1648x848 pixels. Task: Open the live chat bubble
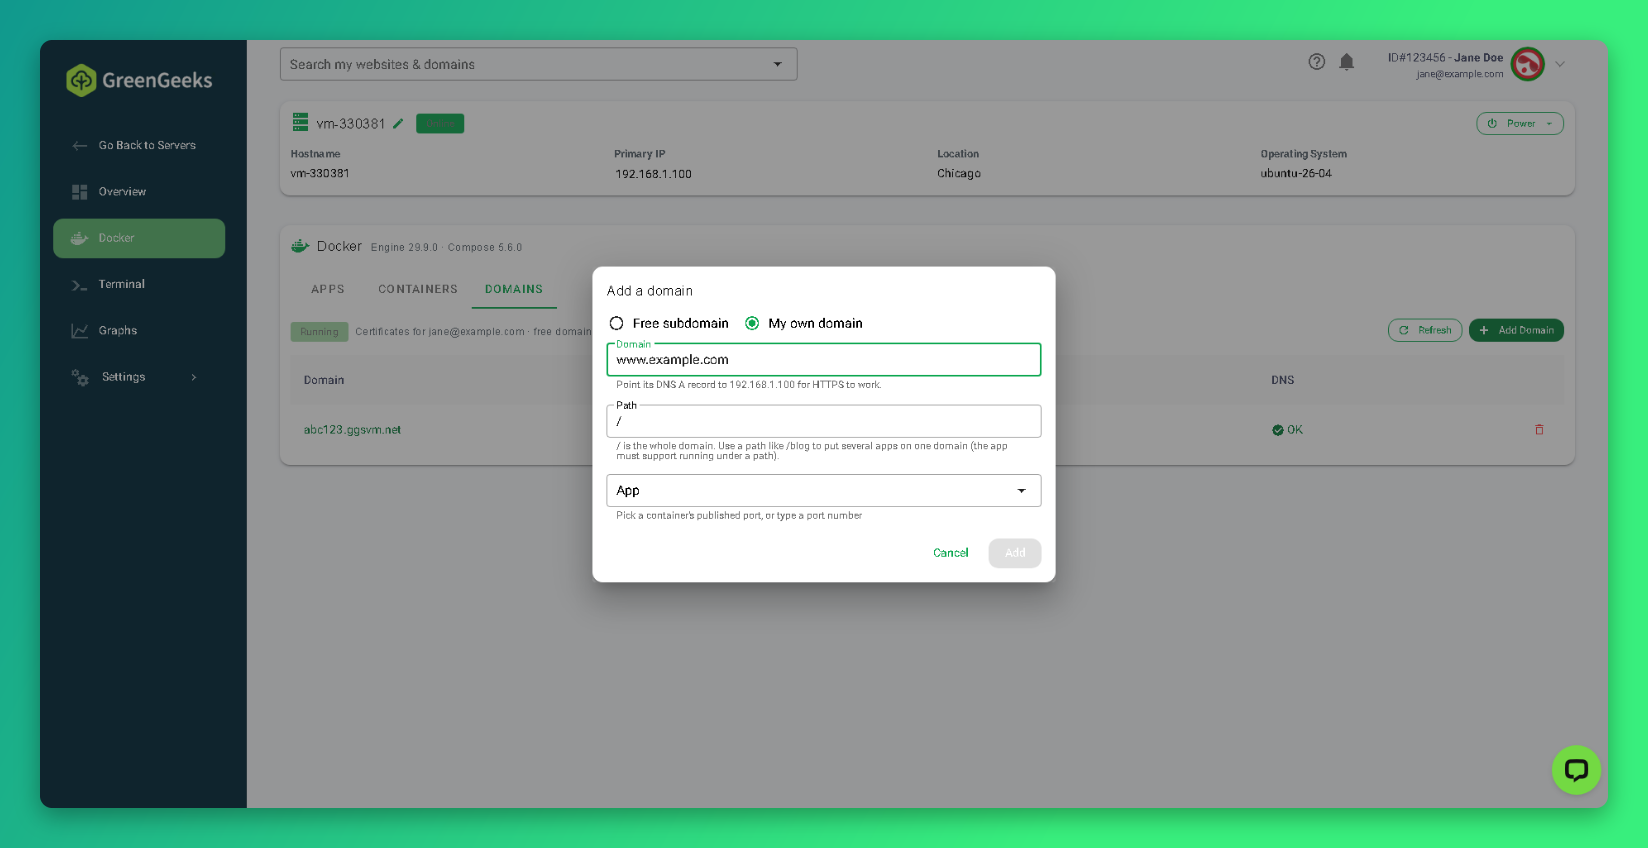1576,770
